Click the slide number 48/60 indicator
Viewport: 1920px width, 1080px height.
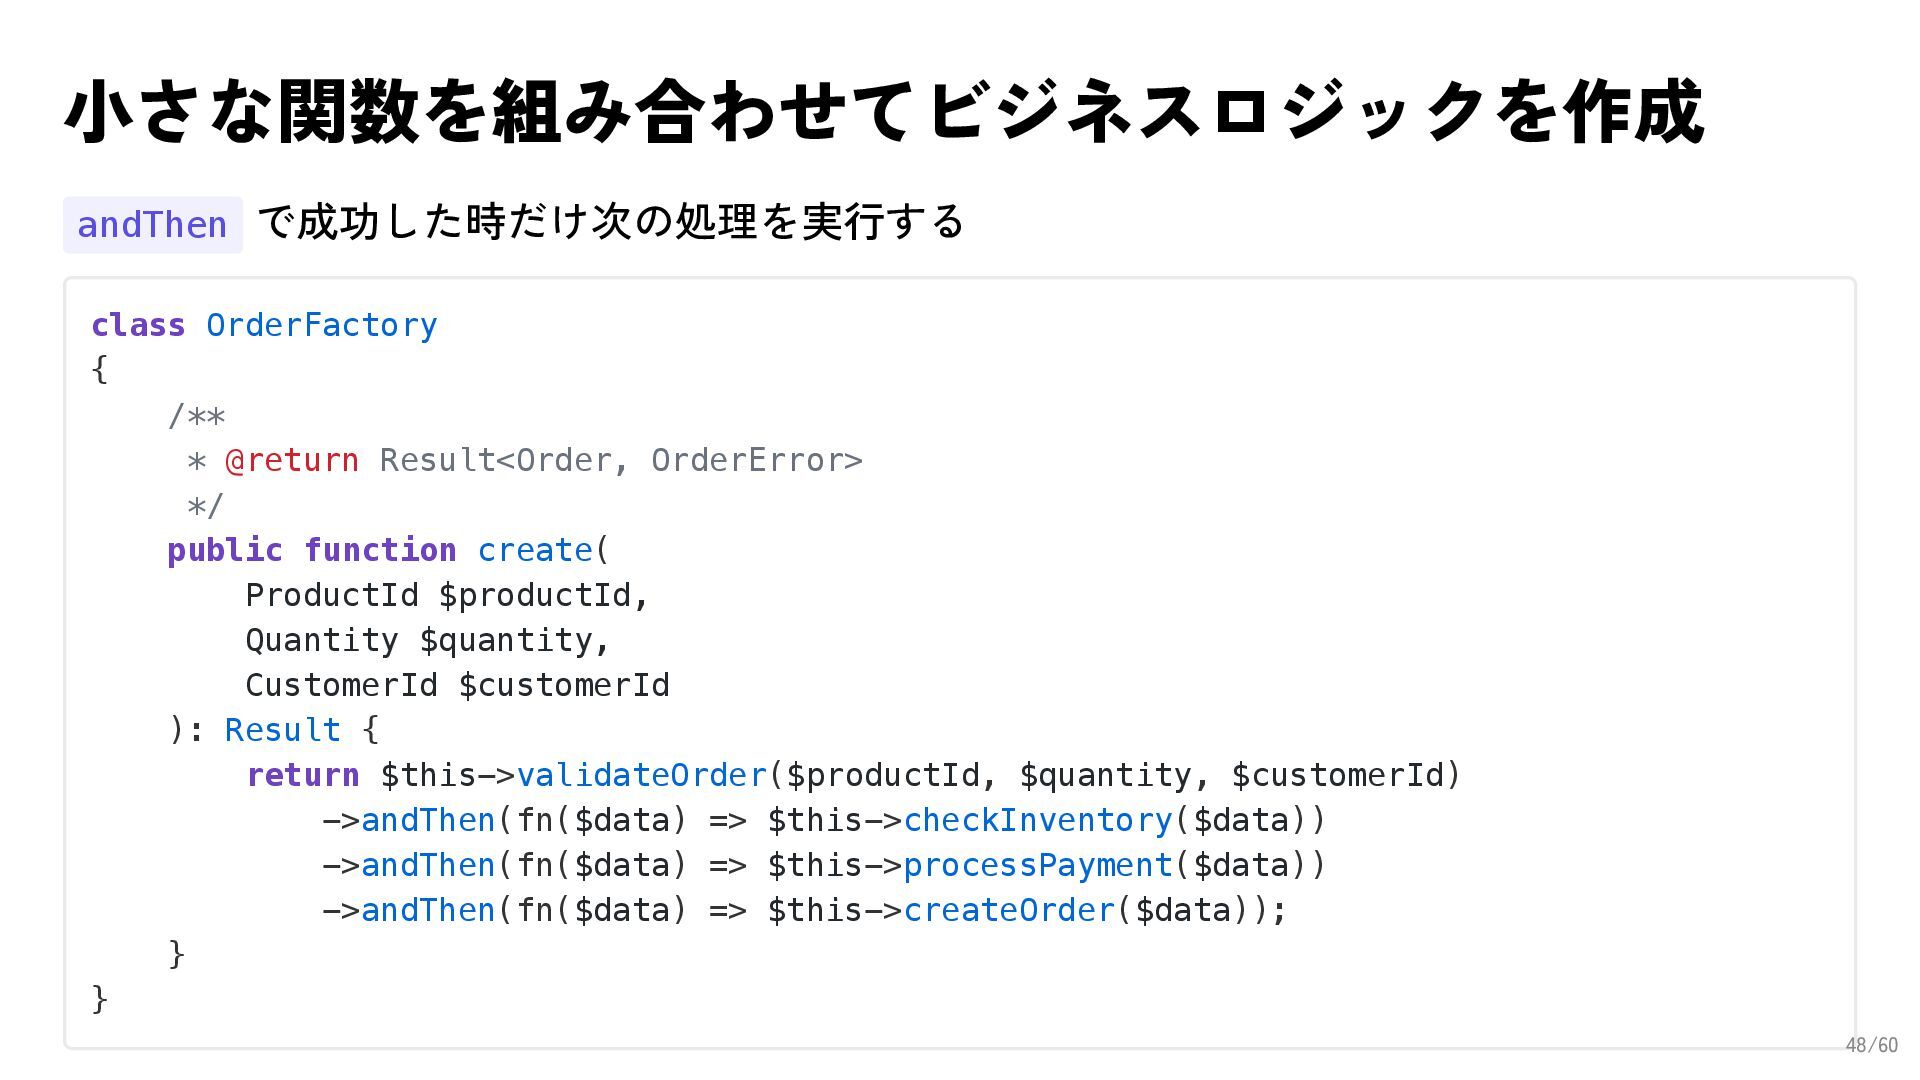pos(1870,1045)
